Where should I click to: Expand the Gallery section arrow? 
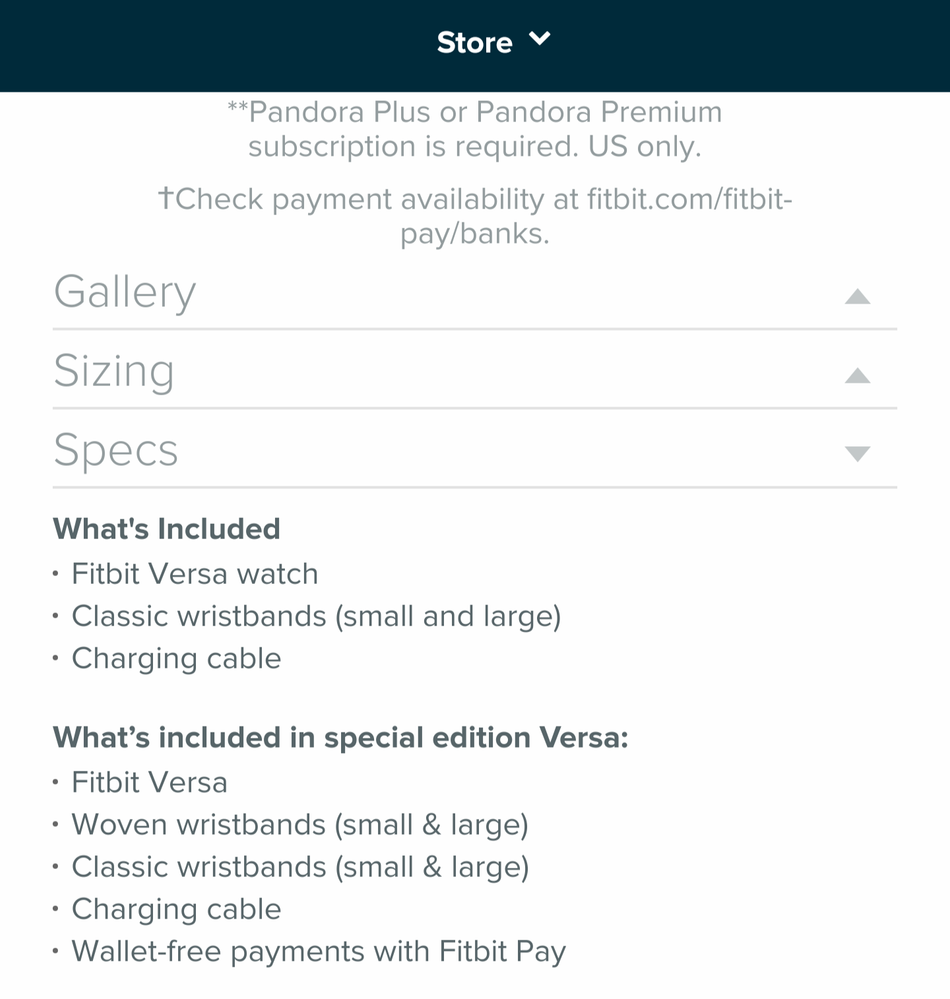(857, 296)
